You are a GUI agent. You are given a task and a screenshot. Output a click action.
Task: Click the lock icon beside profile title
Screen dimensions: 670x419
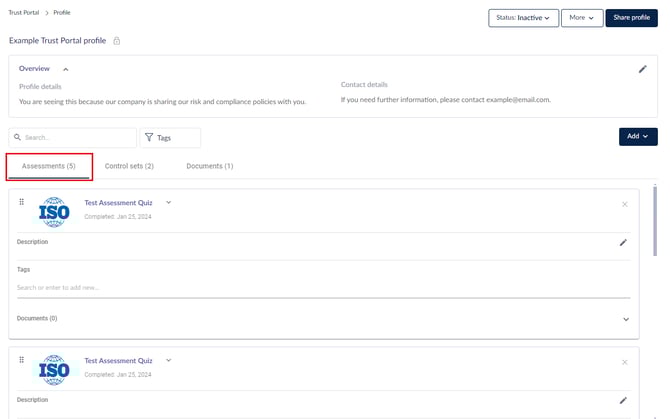[x=117, y=41]
